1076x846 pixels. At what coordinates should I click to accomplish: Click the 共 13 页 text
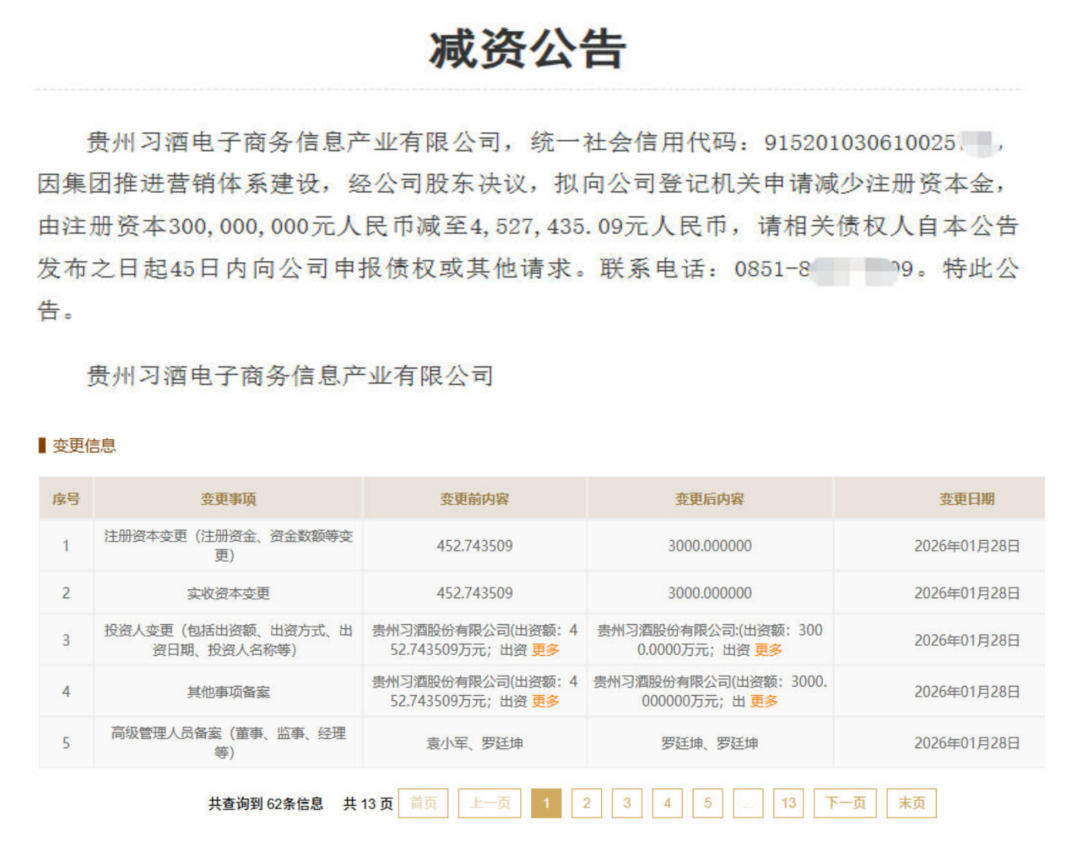point(368,803)
